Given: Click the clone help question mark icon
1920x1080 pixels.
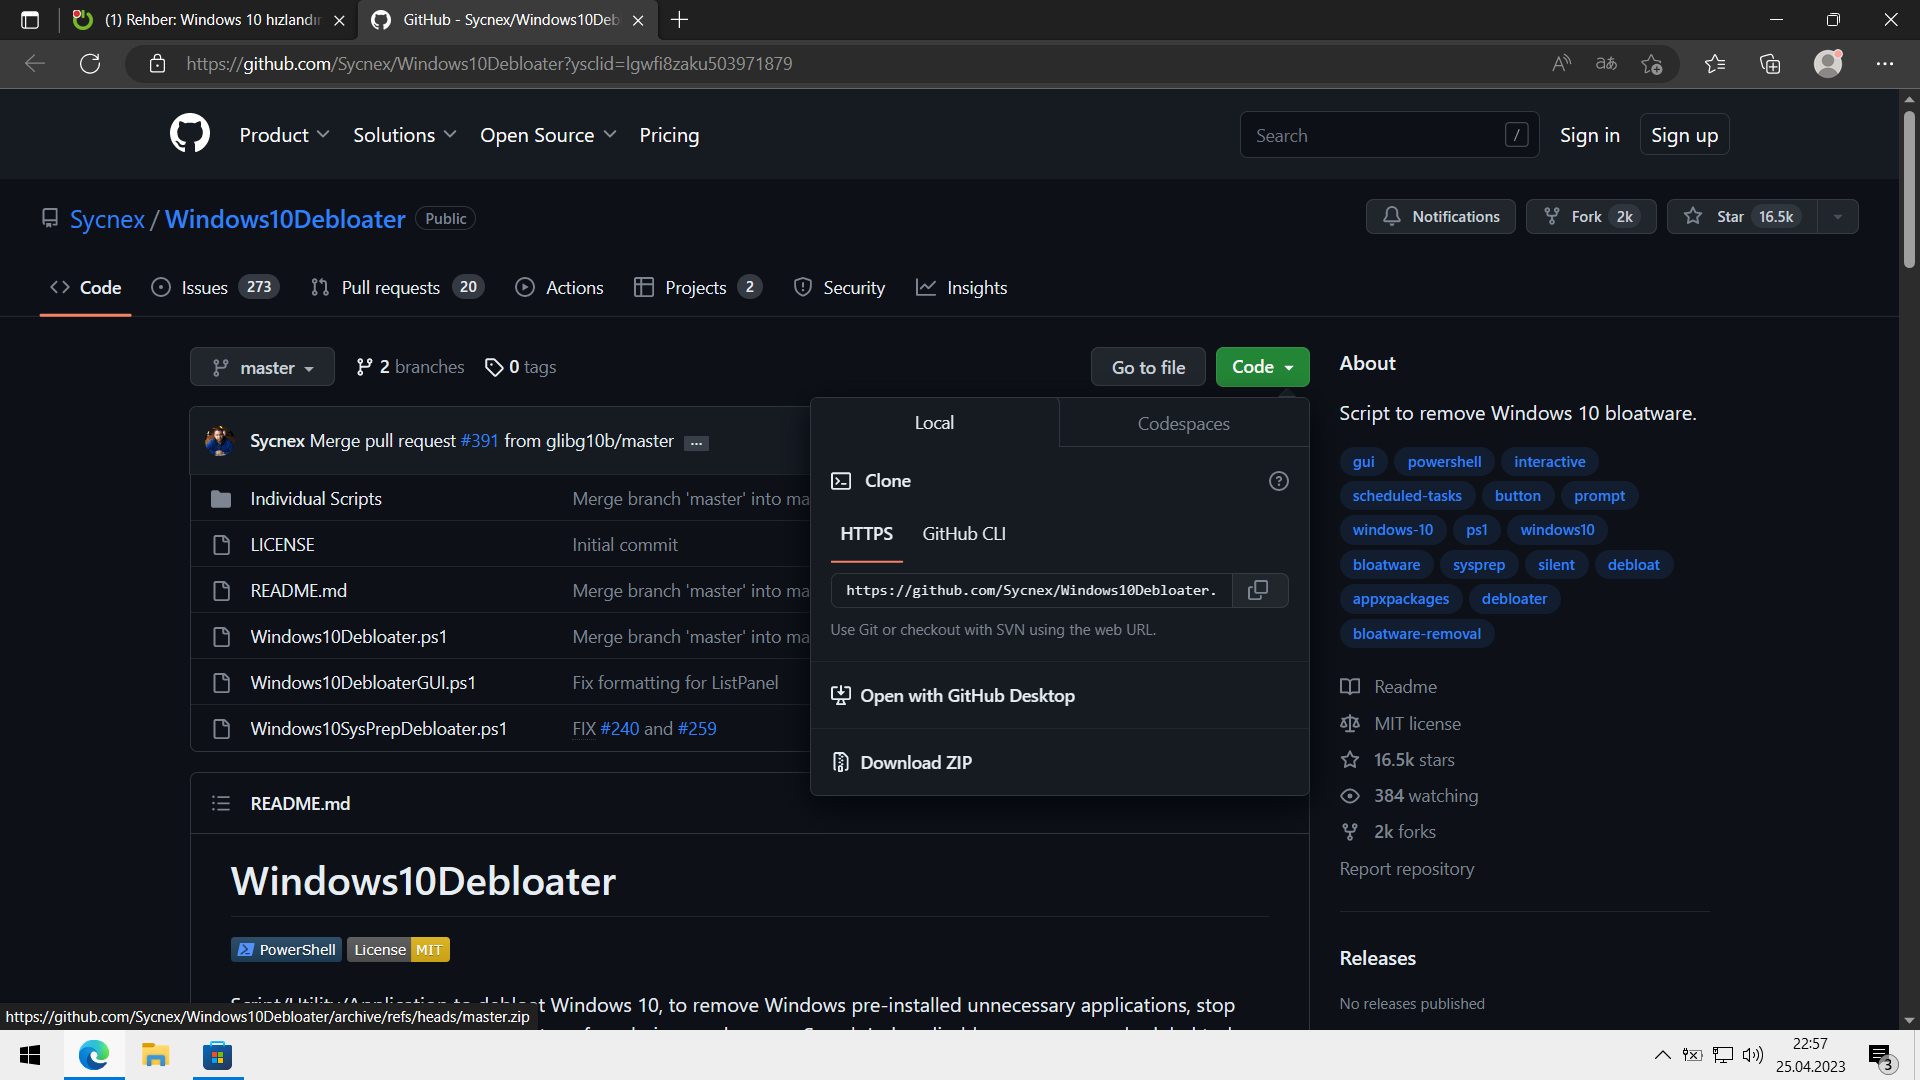Looking at the screenshot, I should (1278, 481).
